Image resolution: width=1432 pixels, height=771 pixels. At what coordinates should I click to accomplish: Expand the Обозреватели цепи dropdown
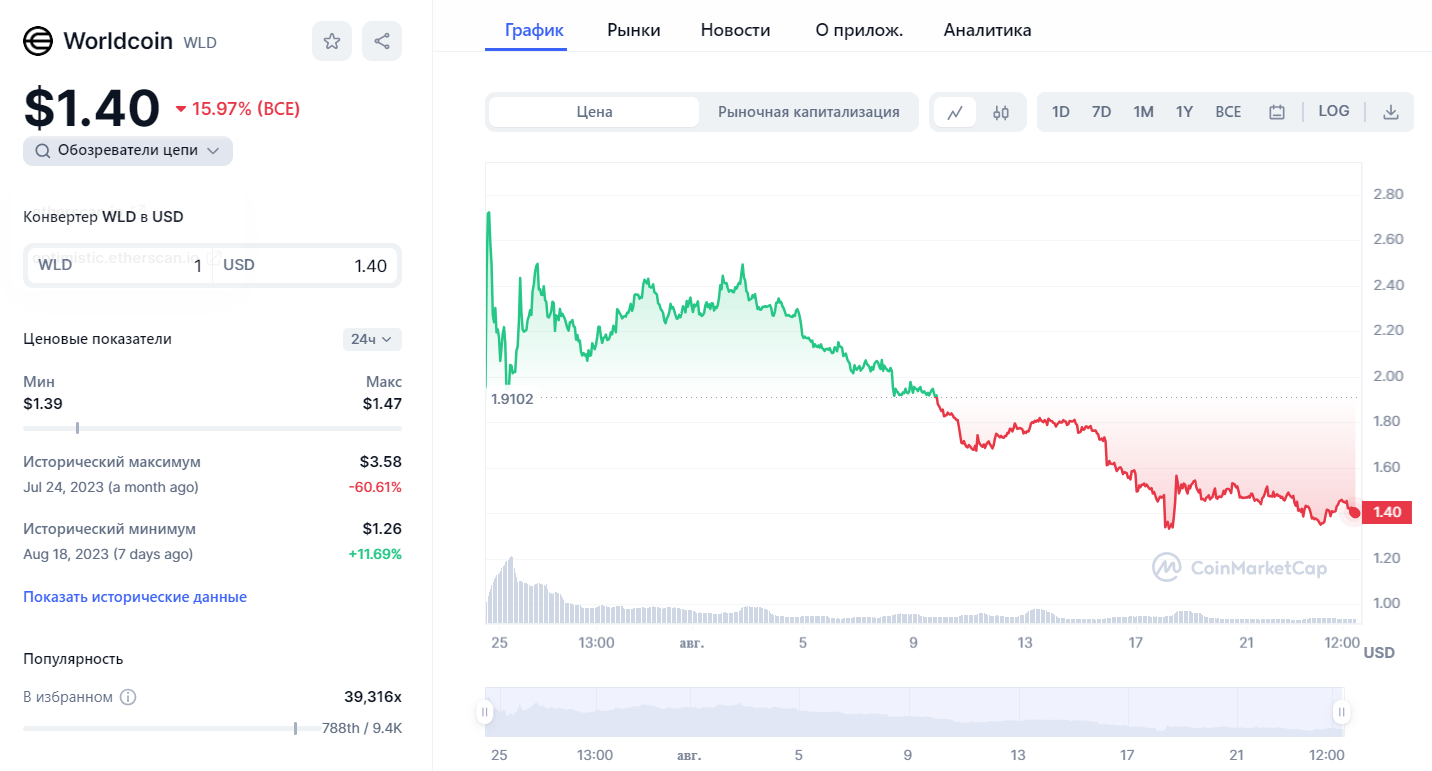(128, 151)
